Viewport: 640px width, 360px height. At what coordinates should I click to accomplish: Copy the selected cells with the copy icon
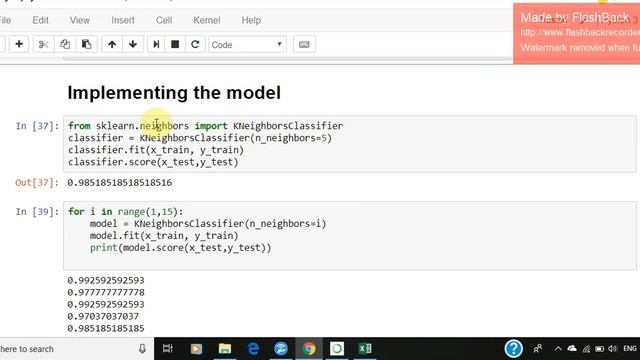[x=65, y=44]
